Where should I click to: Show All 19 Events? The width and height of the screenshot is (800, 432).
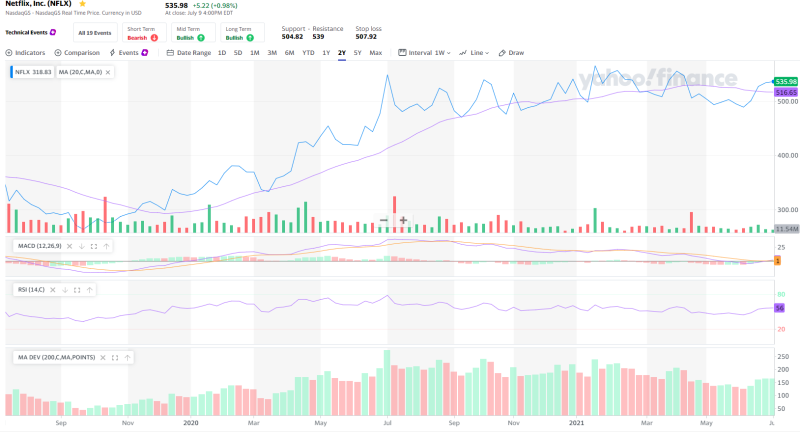[95, 33]
